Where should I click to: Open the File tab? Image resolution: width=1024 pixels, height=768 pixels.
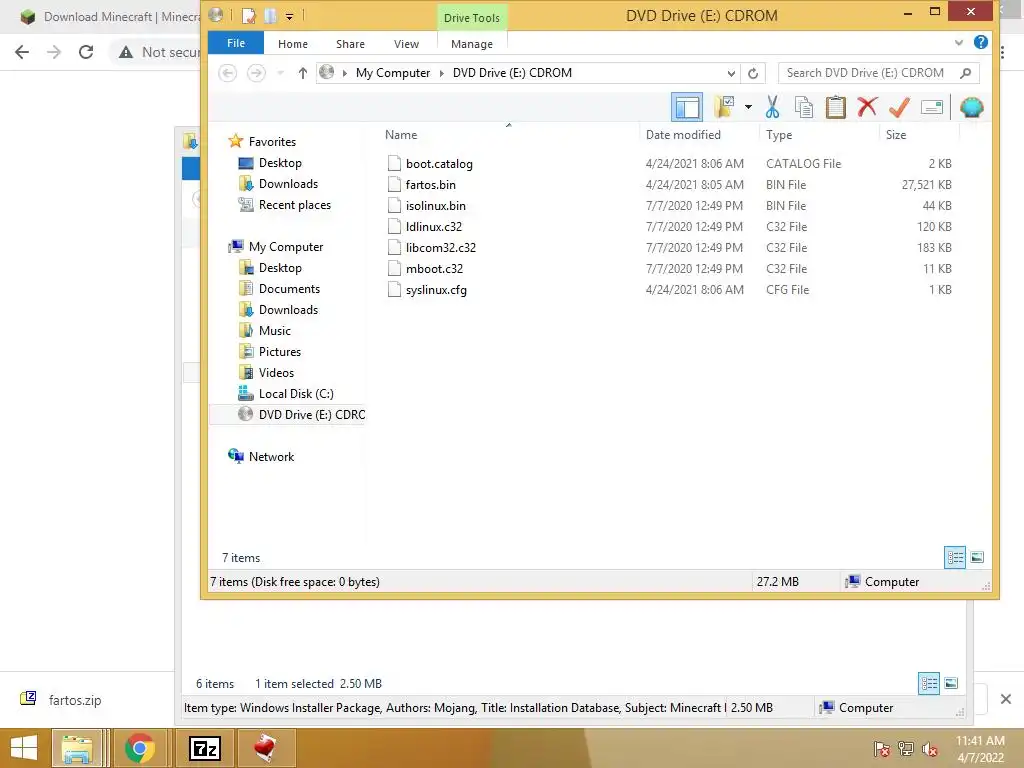point(236,43)
